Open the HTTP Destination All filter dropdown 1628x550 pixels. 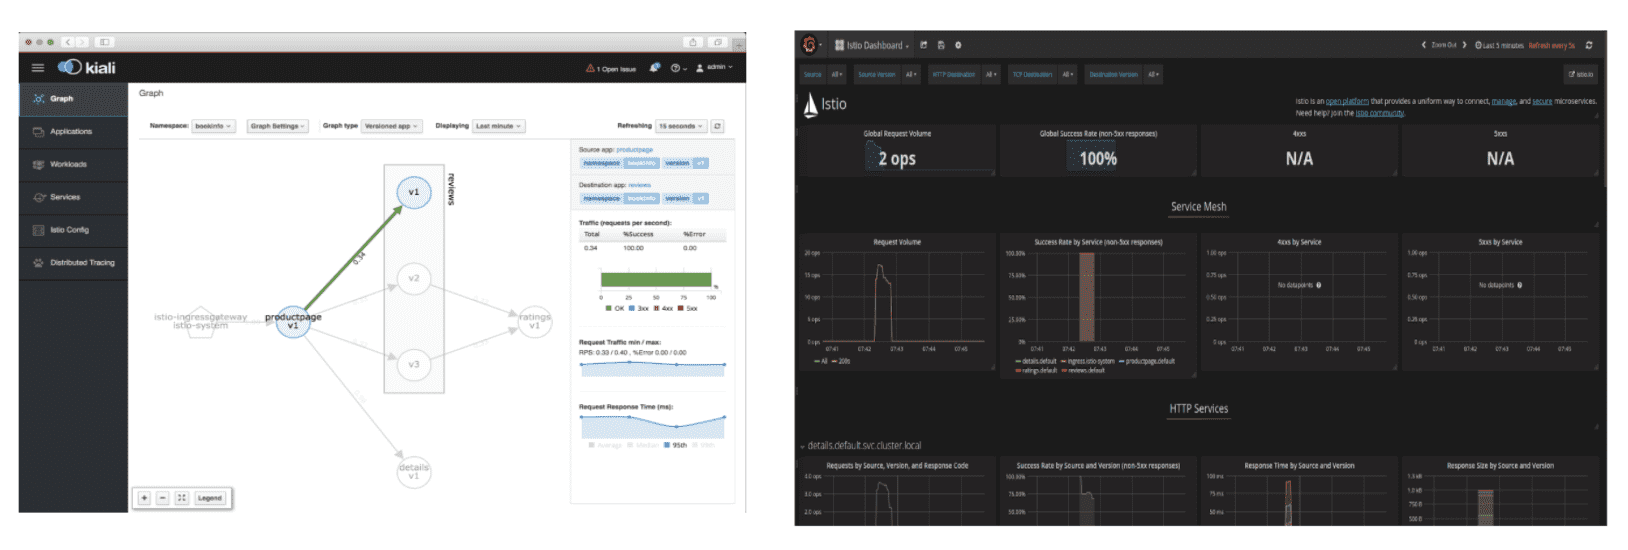[991, 74]
